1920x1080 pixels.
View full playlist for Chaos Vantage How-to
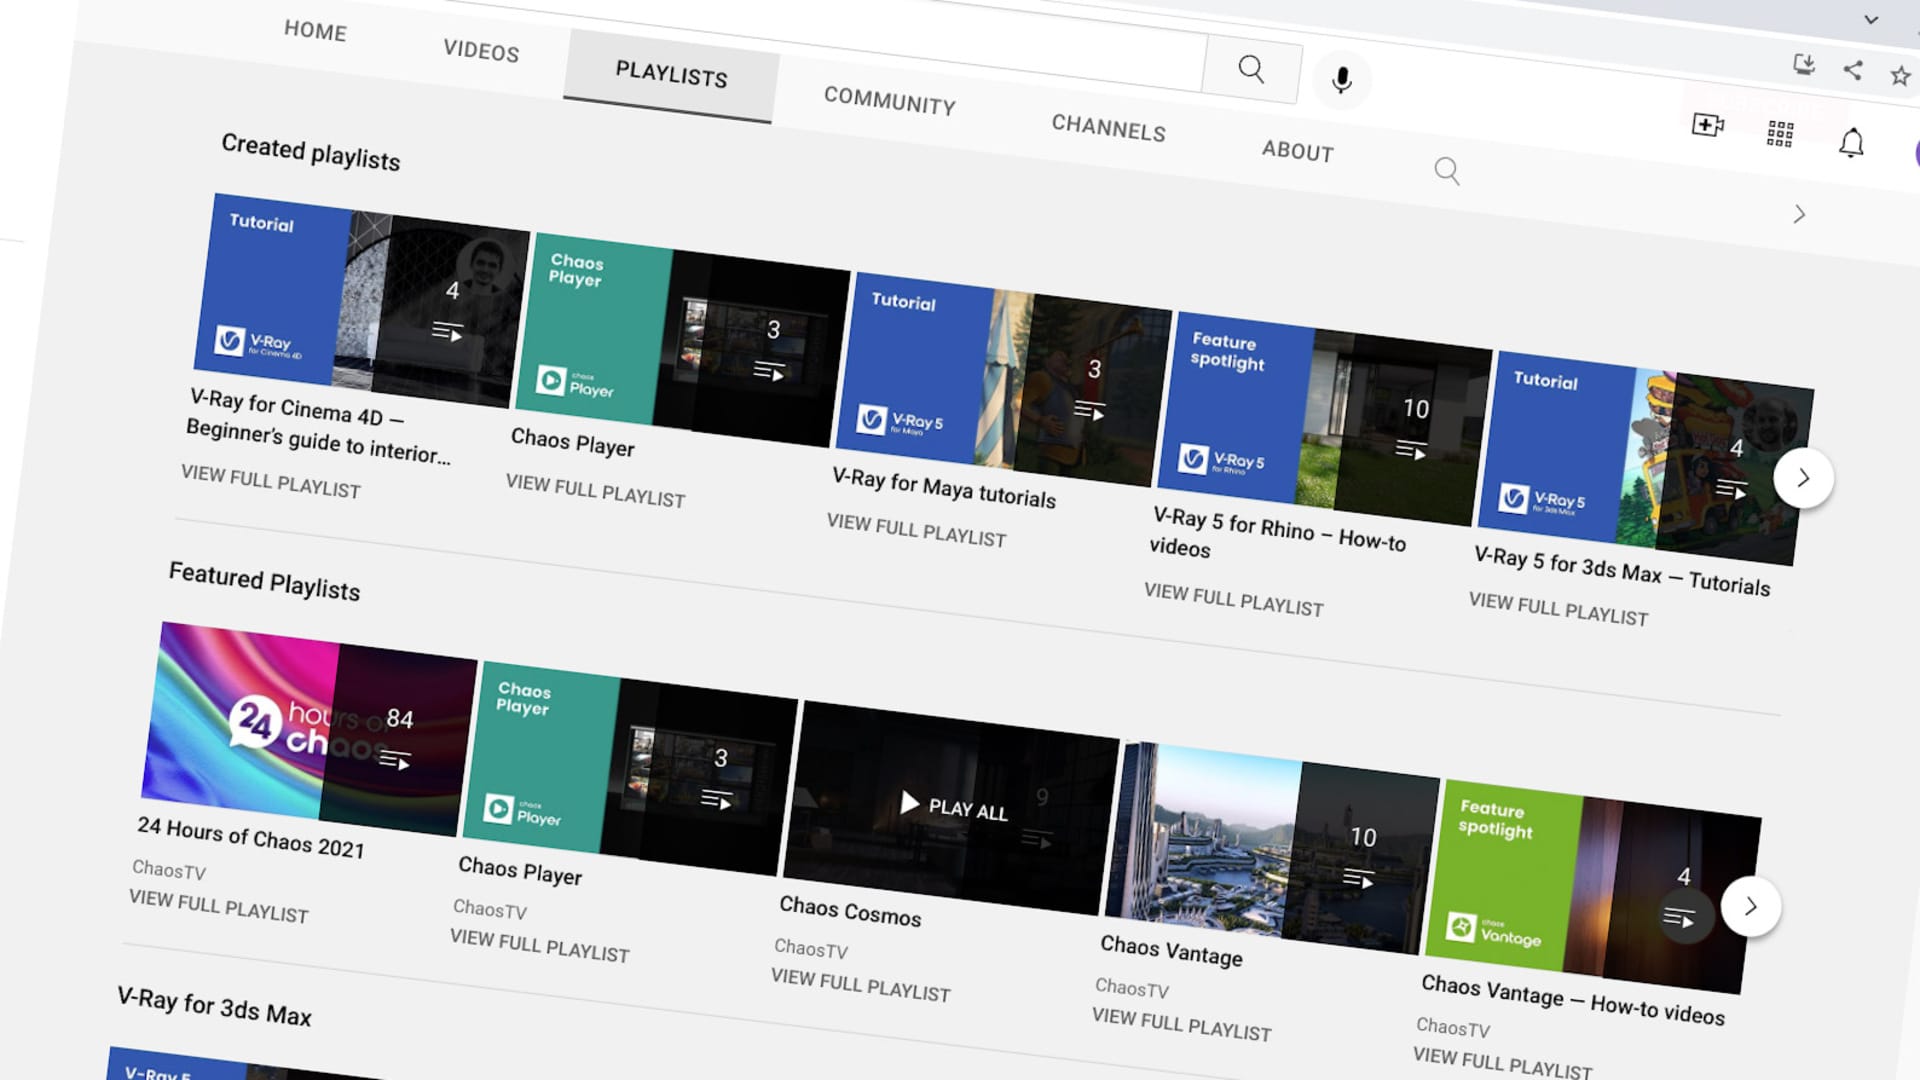coord(1503,1063)
